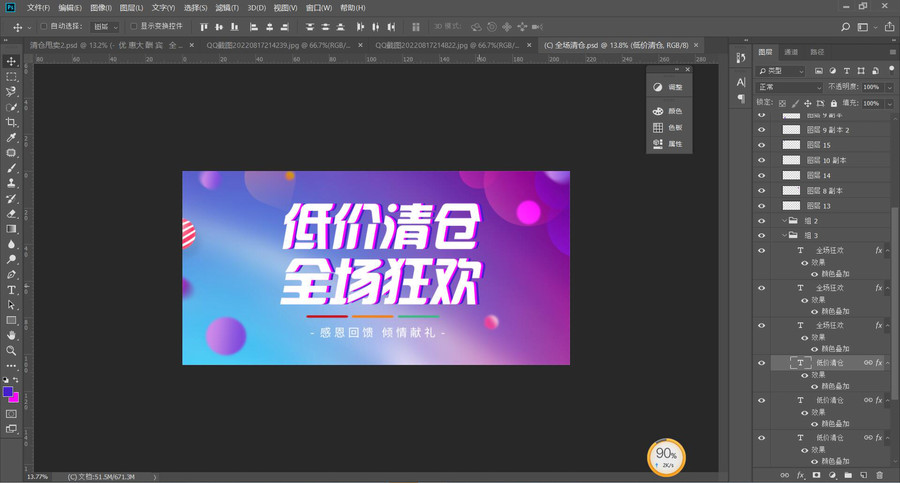Collapse effects of selected 低价清仓 layer
900x483 pixels.
(887, 363)
